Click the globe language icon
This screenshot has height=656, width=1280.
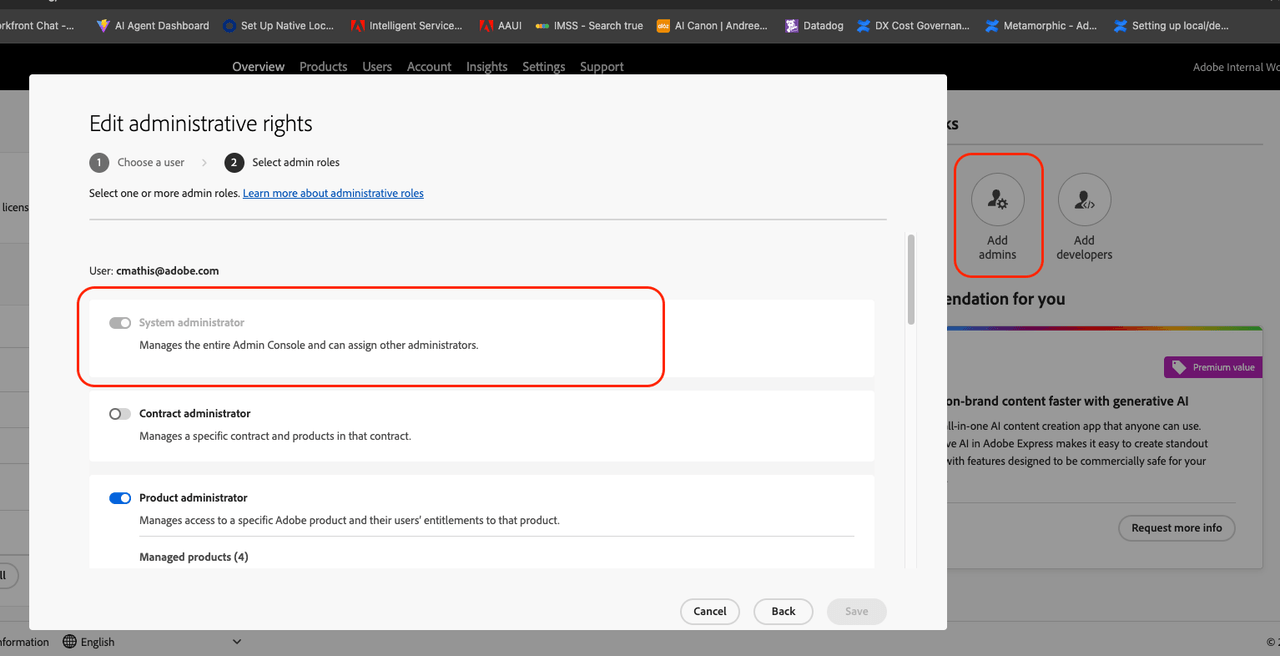tap(70, 642)
